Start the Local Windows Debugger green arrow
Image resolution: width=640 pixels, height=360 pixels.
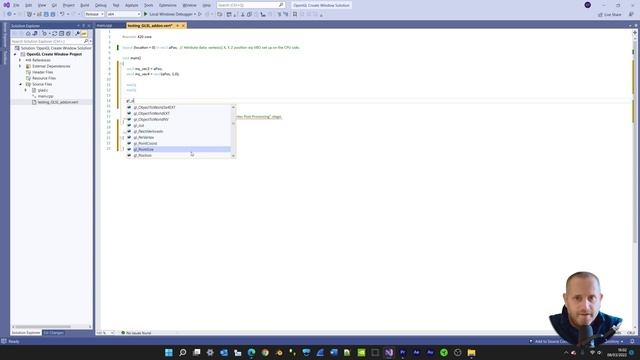[146, 14]
